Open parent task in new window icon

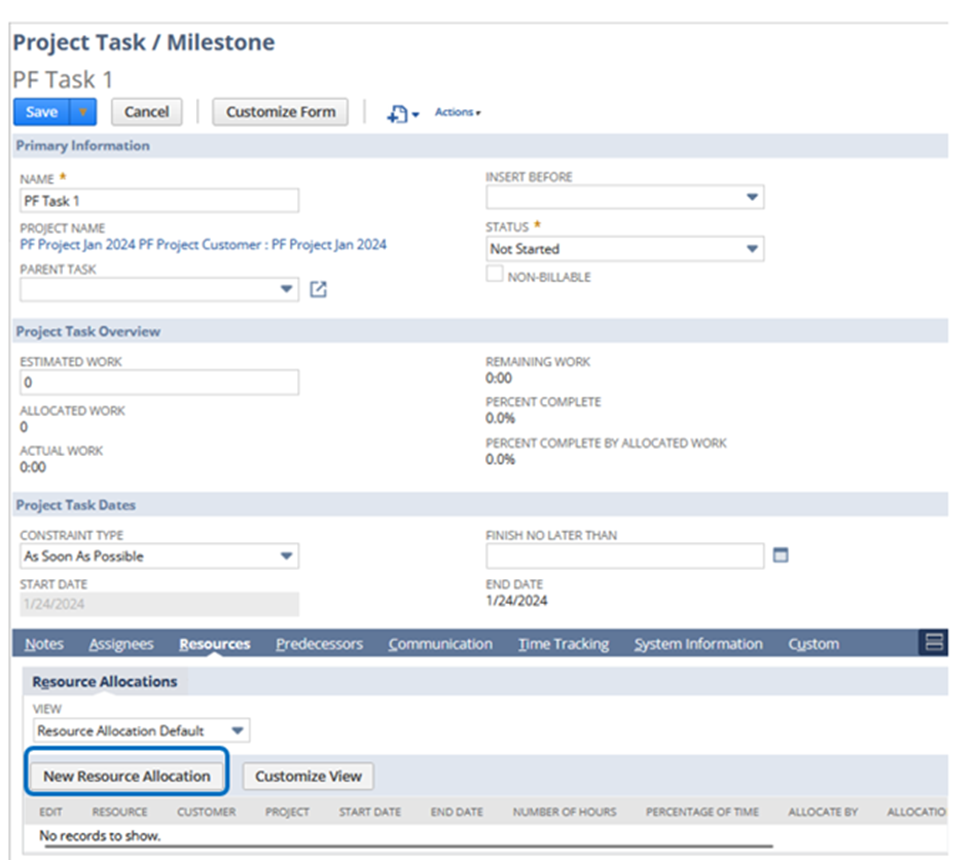tap(318, 289)
